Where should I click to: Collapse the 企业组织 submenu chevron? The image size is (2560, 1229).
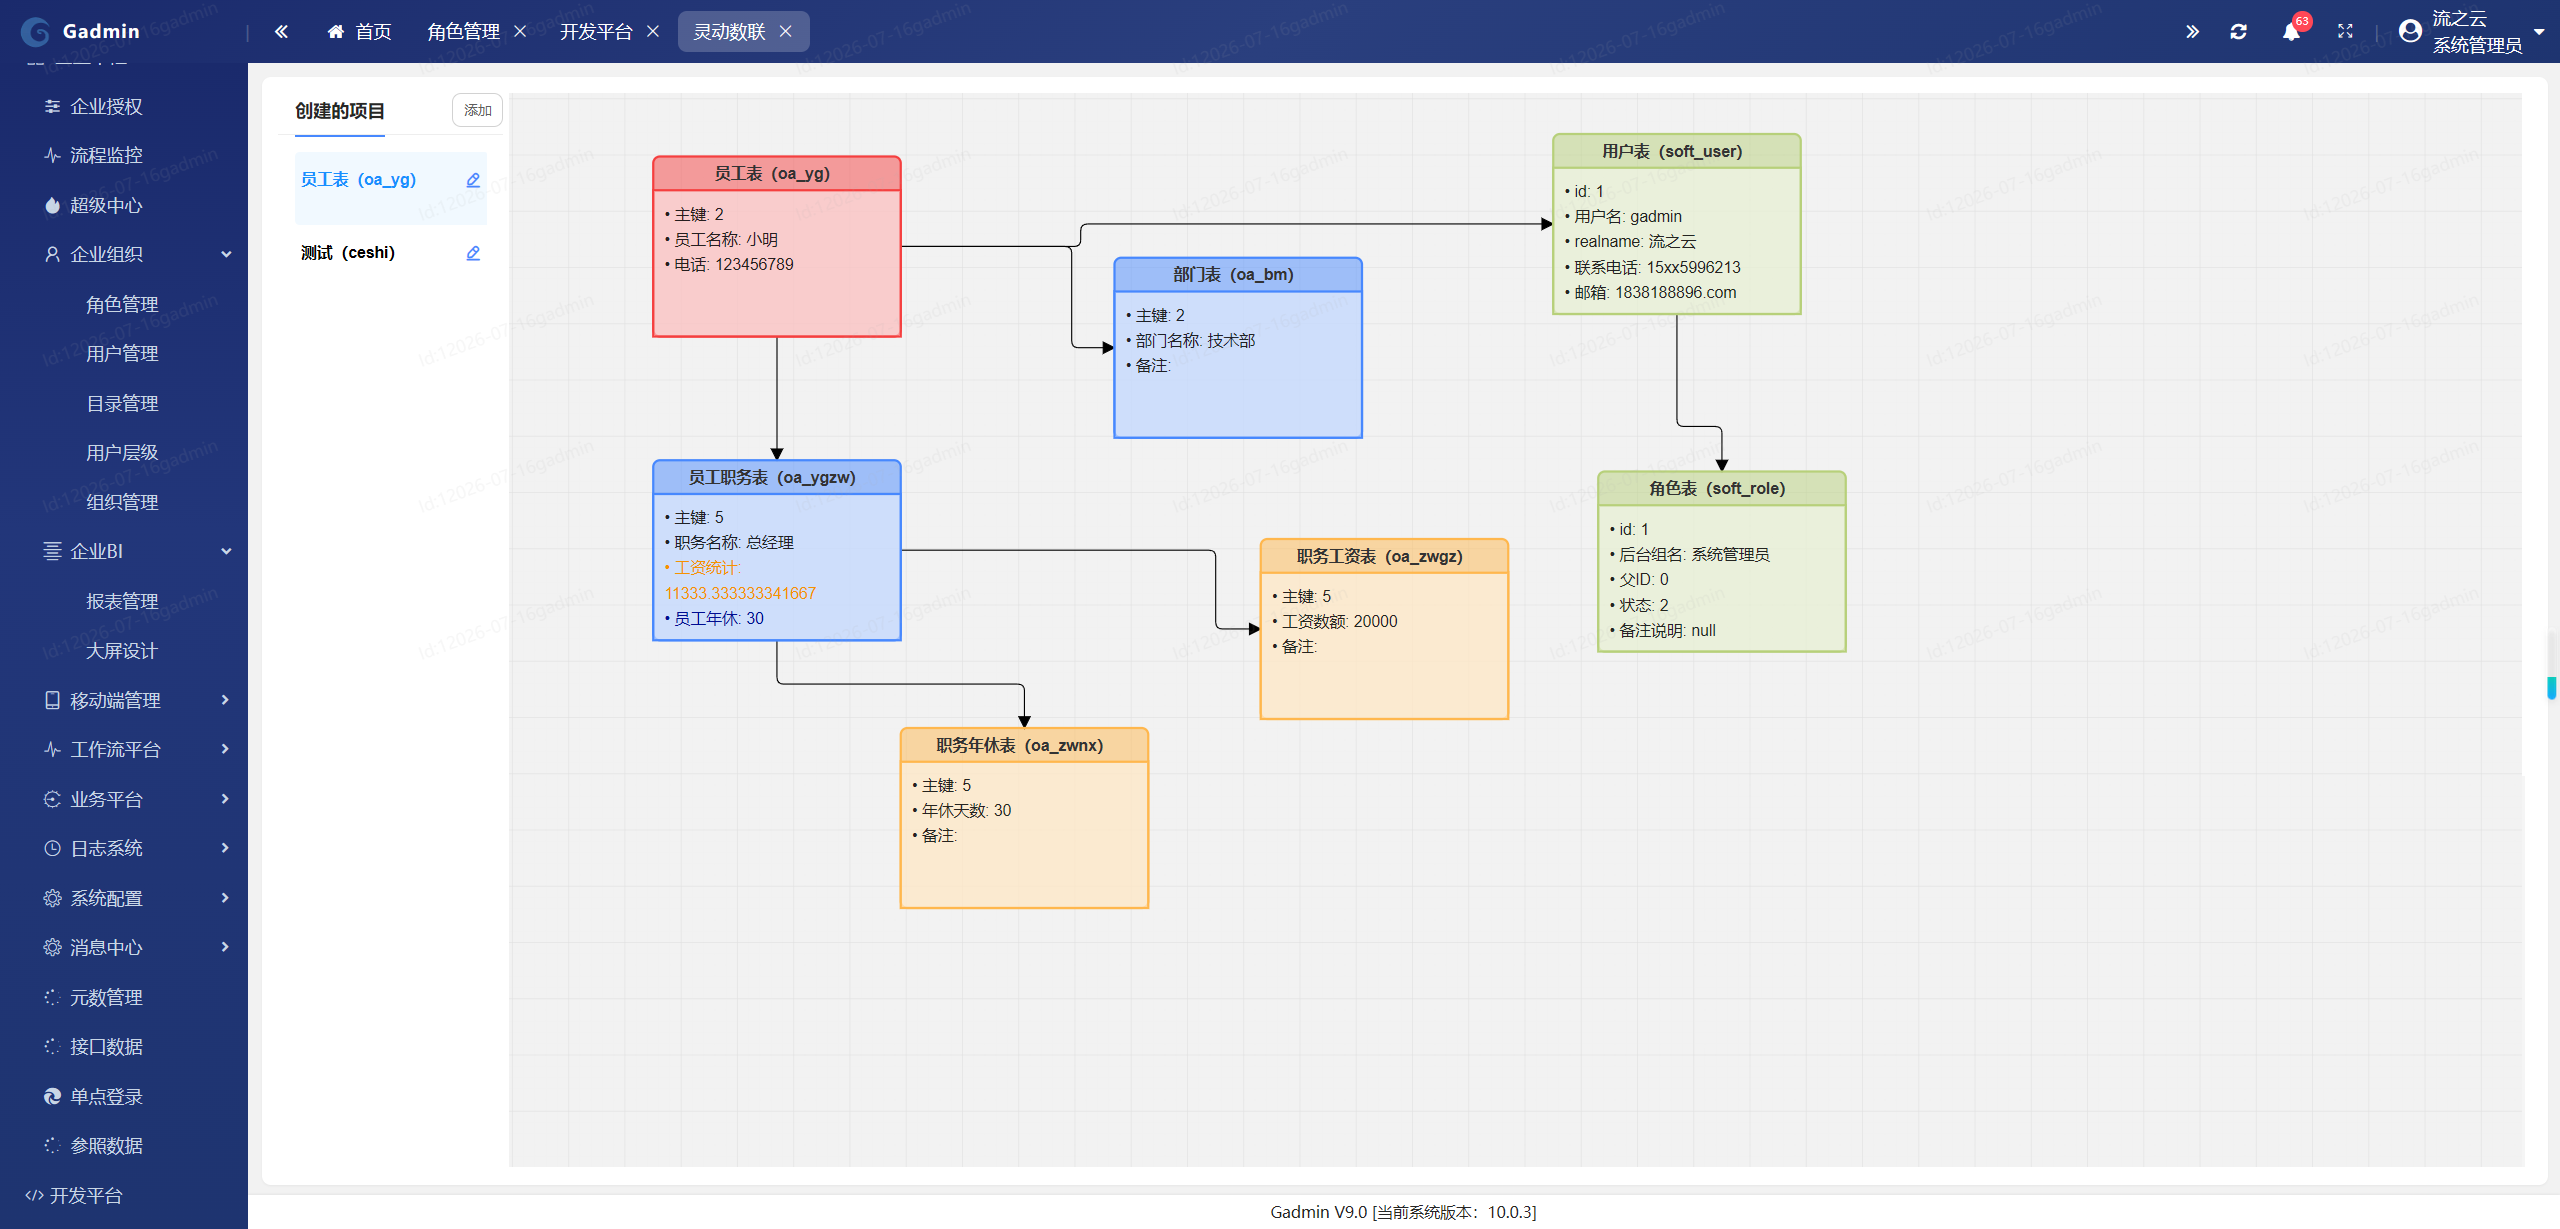226,254
